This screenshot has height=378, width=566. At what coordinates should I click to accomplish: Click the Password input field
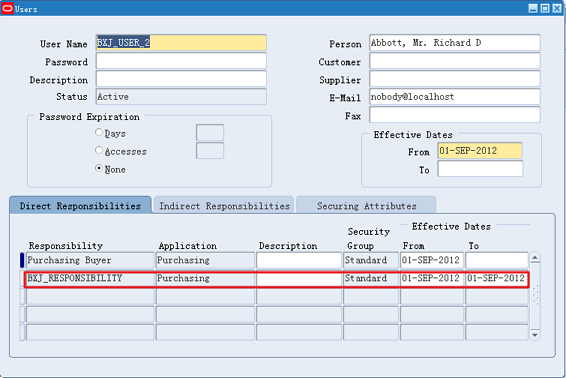pos(181,61)
